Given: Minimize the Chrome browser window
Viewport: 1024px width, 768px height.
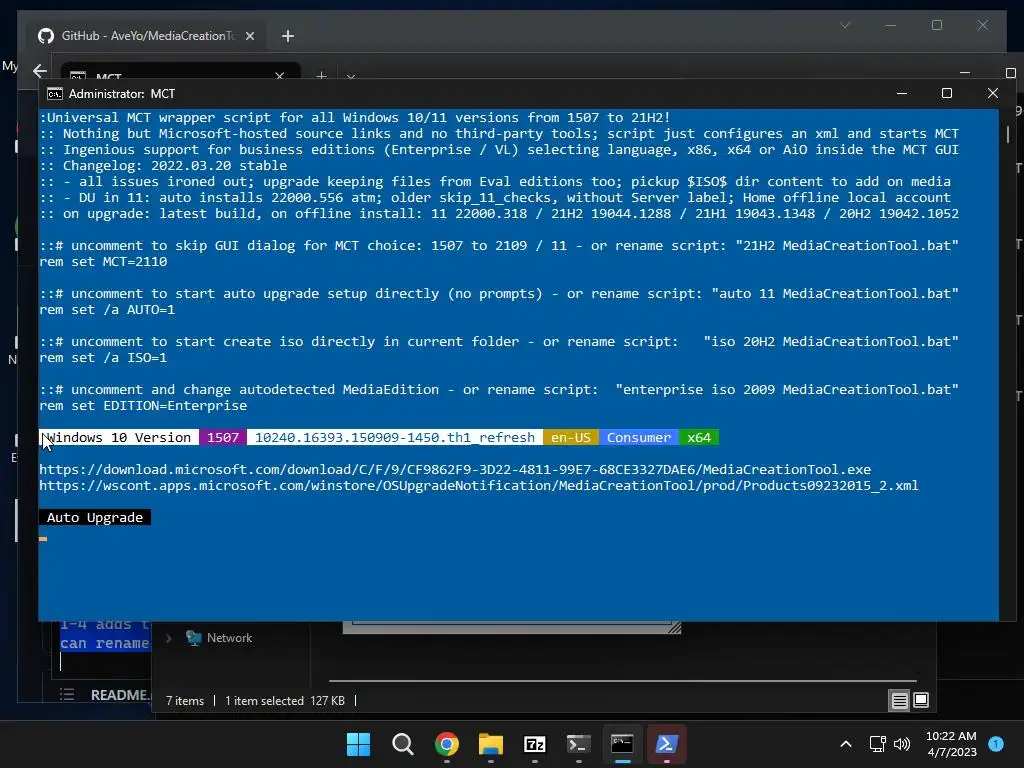Looking at the screenshot, I should 891,25.
